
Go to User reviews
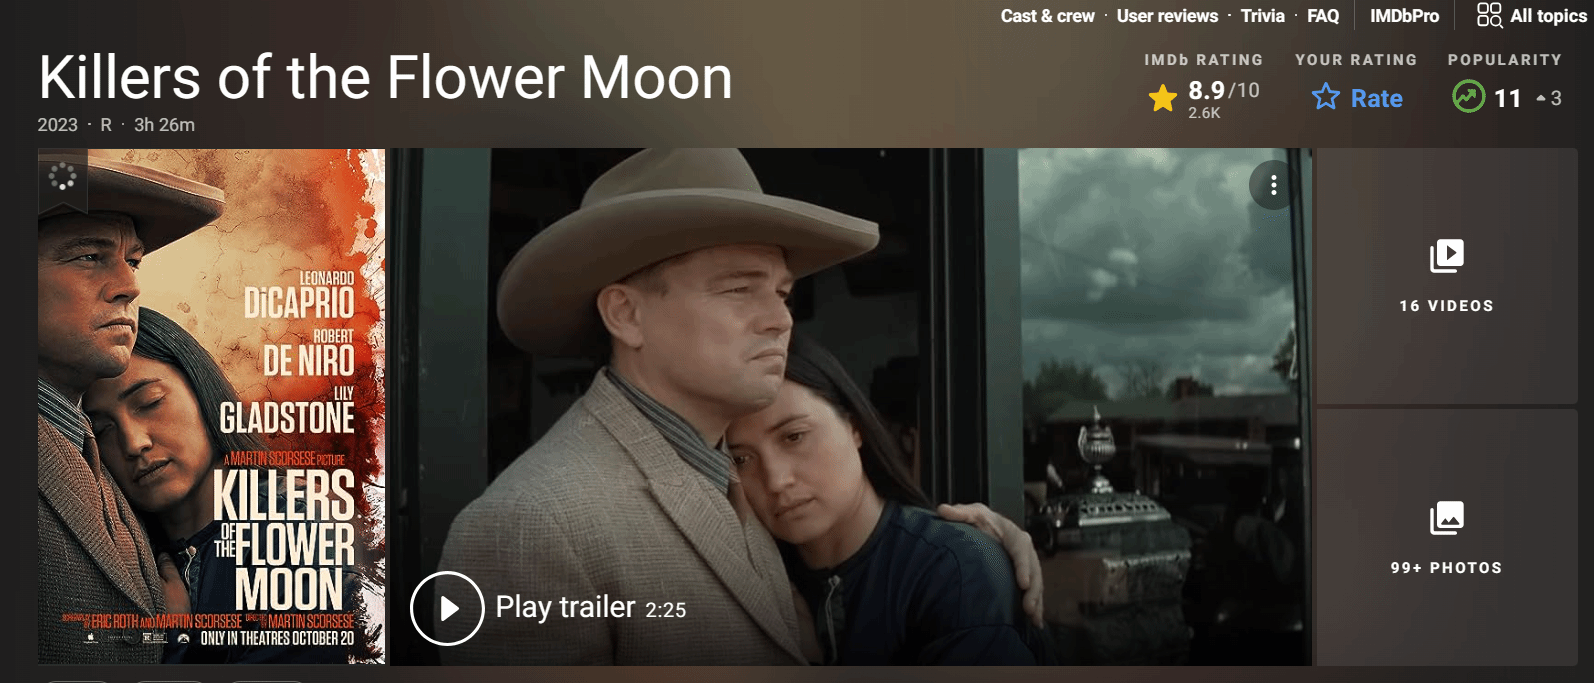click(1167, 16)
